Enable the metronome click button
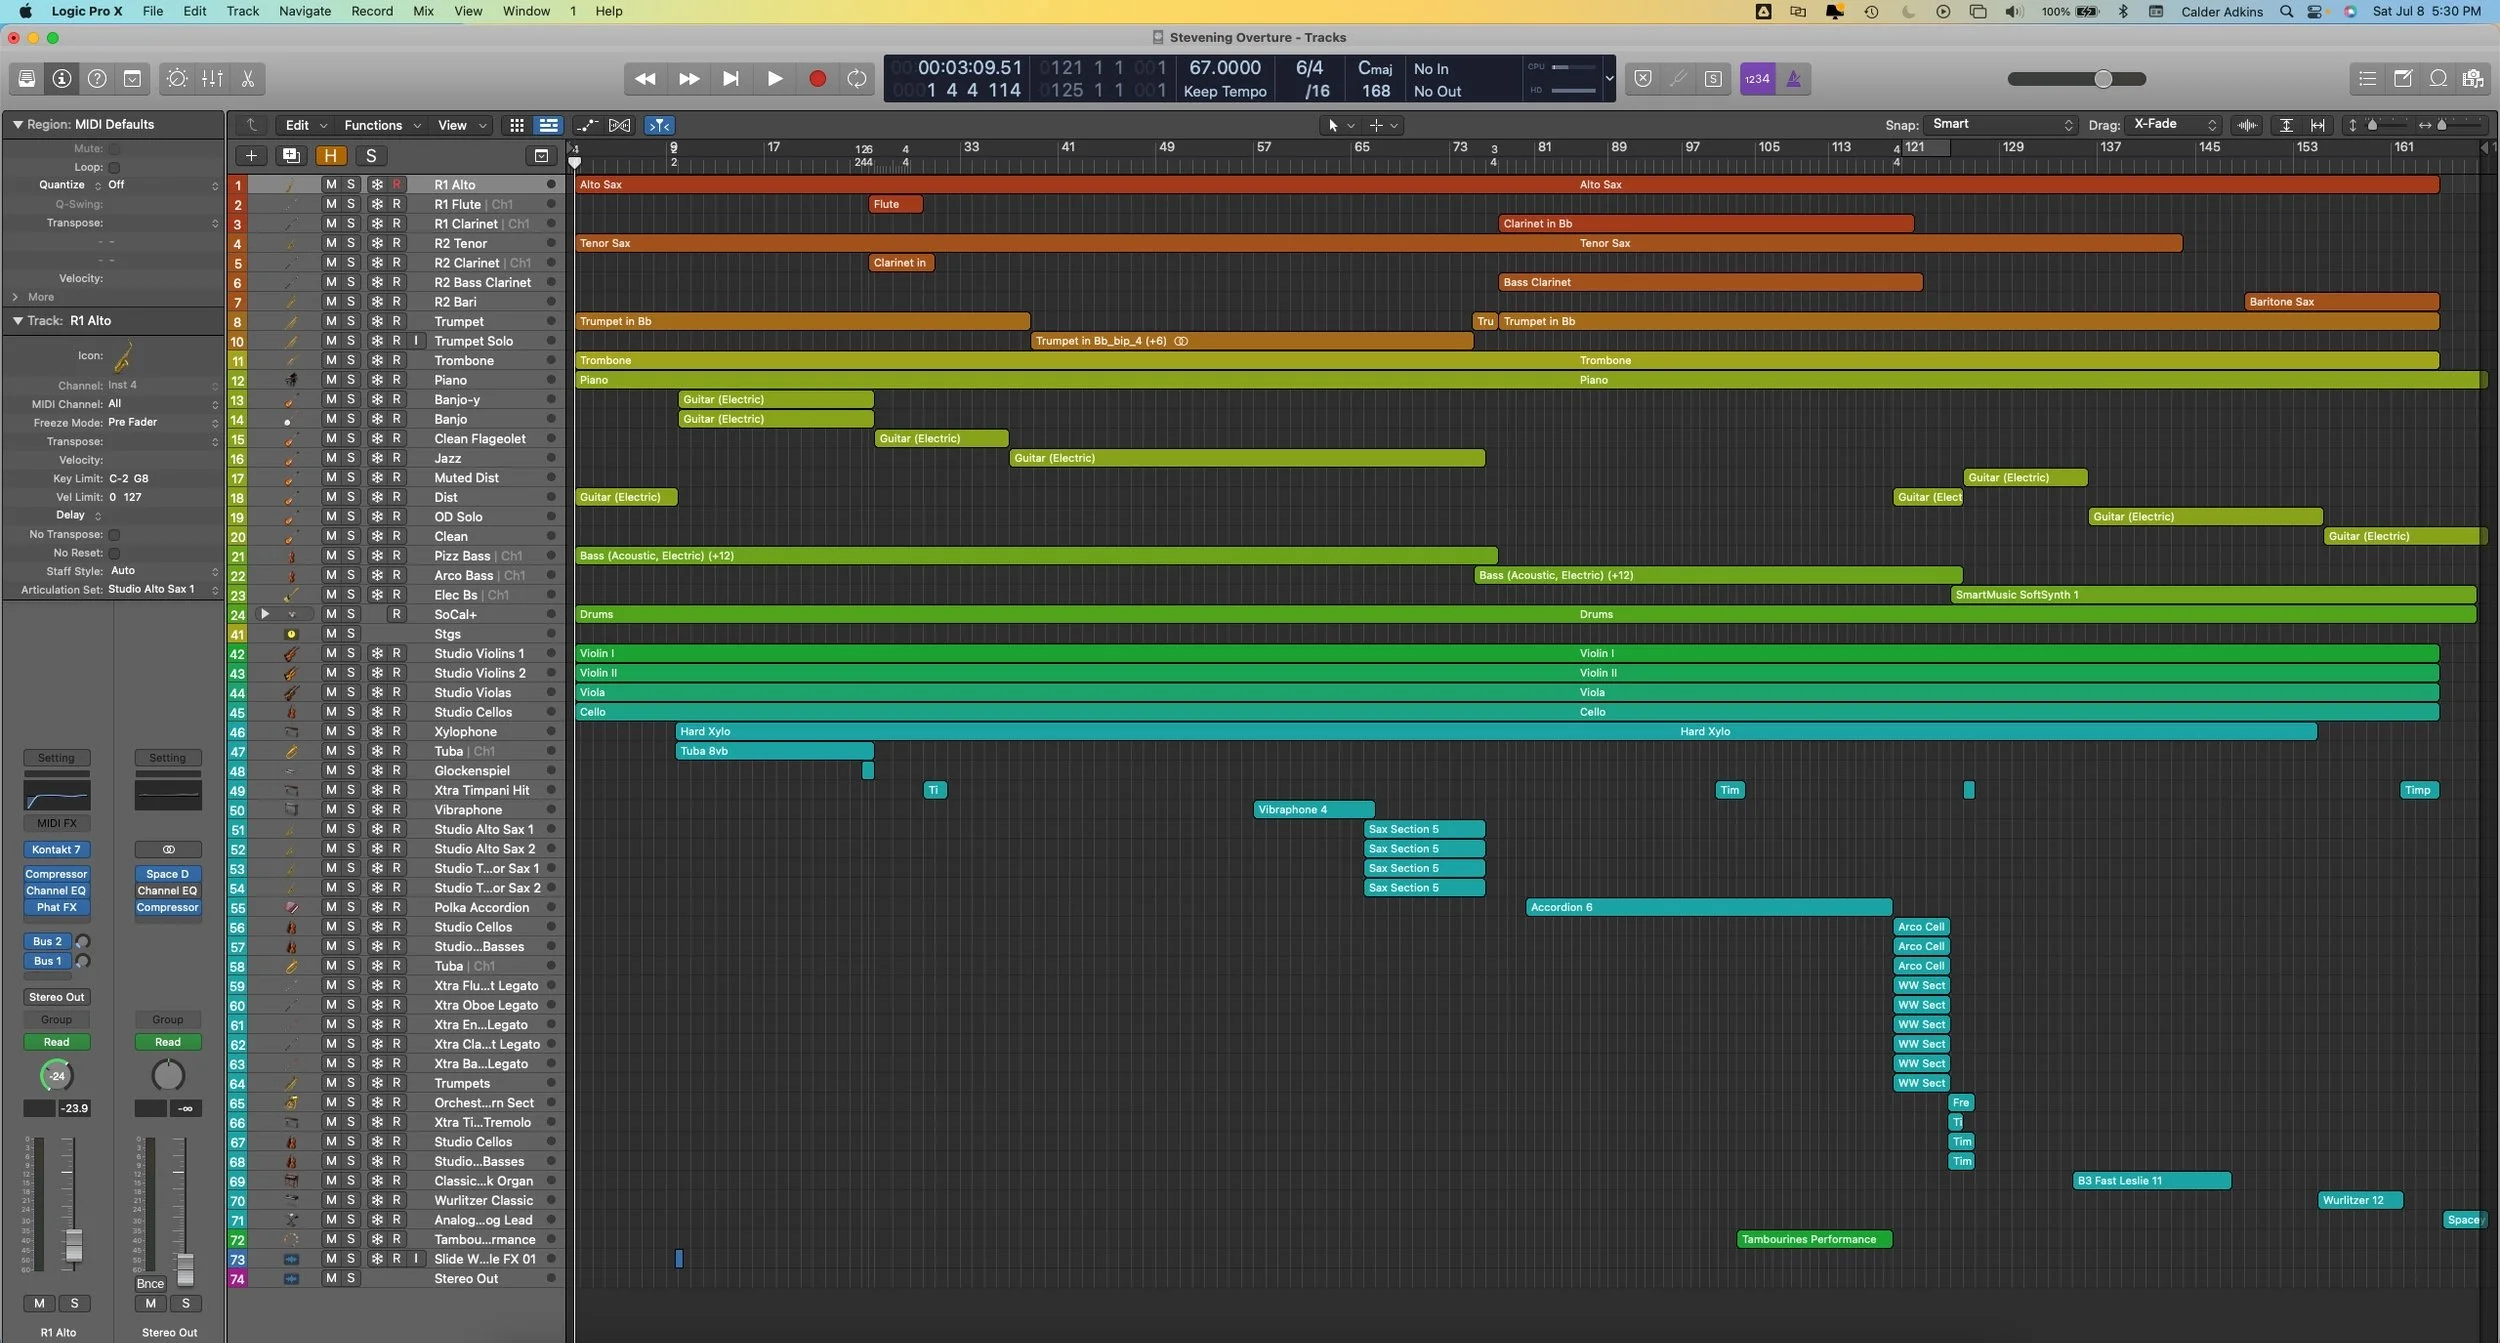 click(1793, 78)
